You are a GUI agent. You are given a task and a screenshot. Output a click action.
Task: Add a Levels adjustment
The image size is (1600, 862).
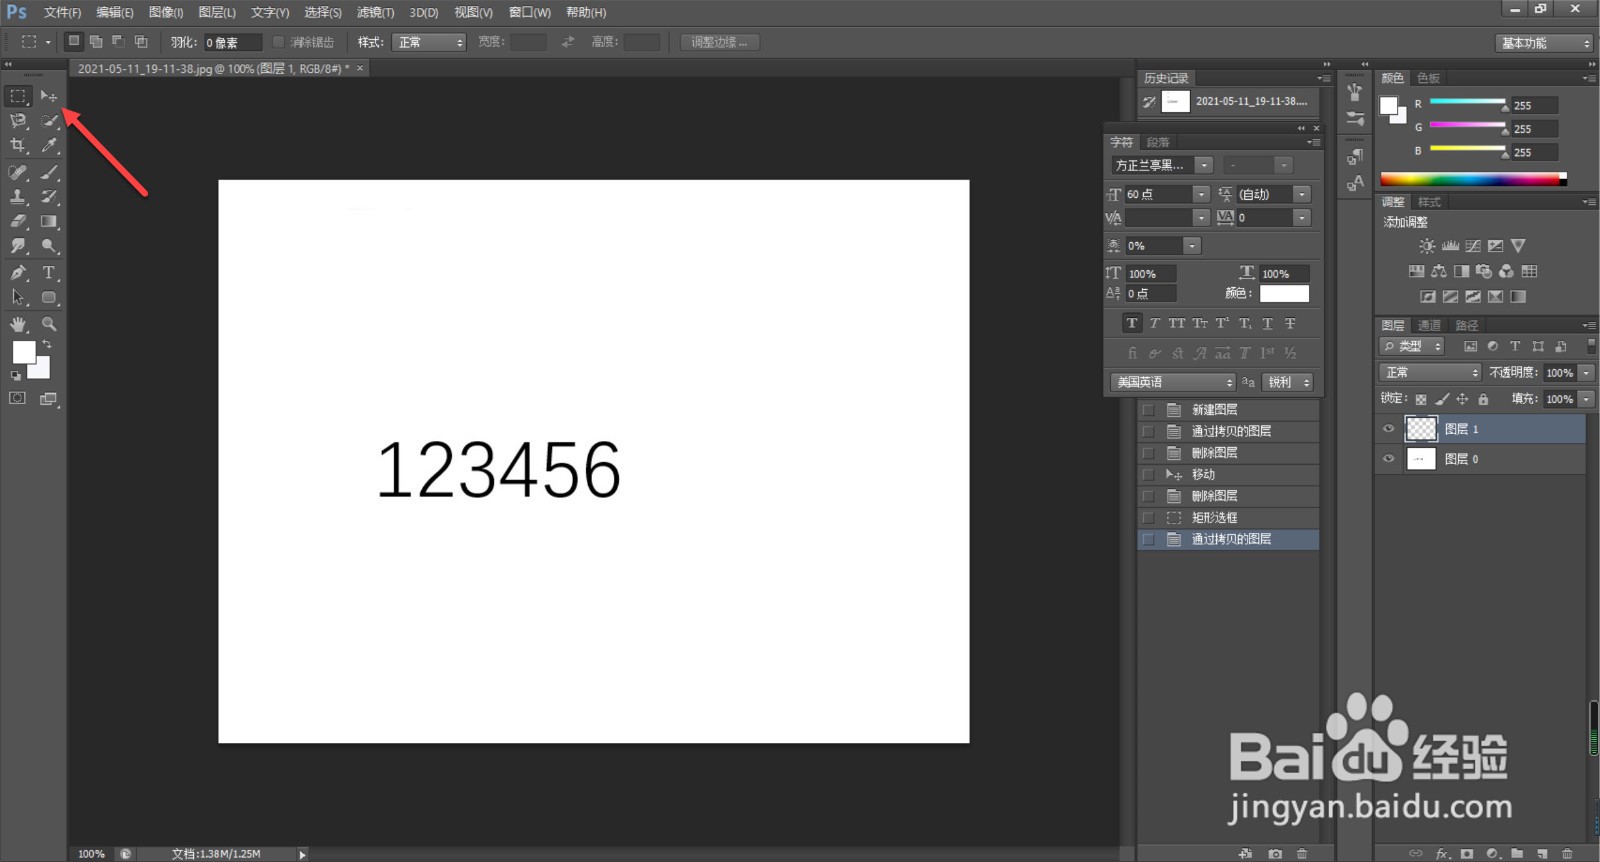pos(1450,246)
